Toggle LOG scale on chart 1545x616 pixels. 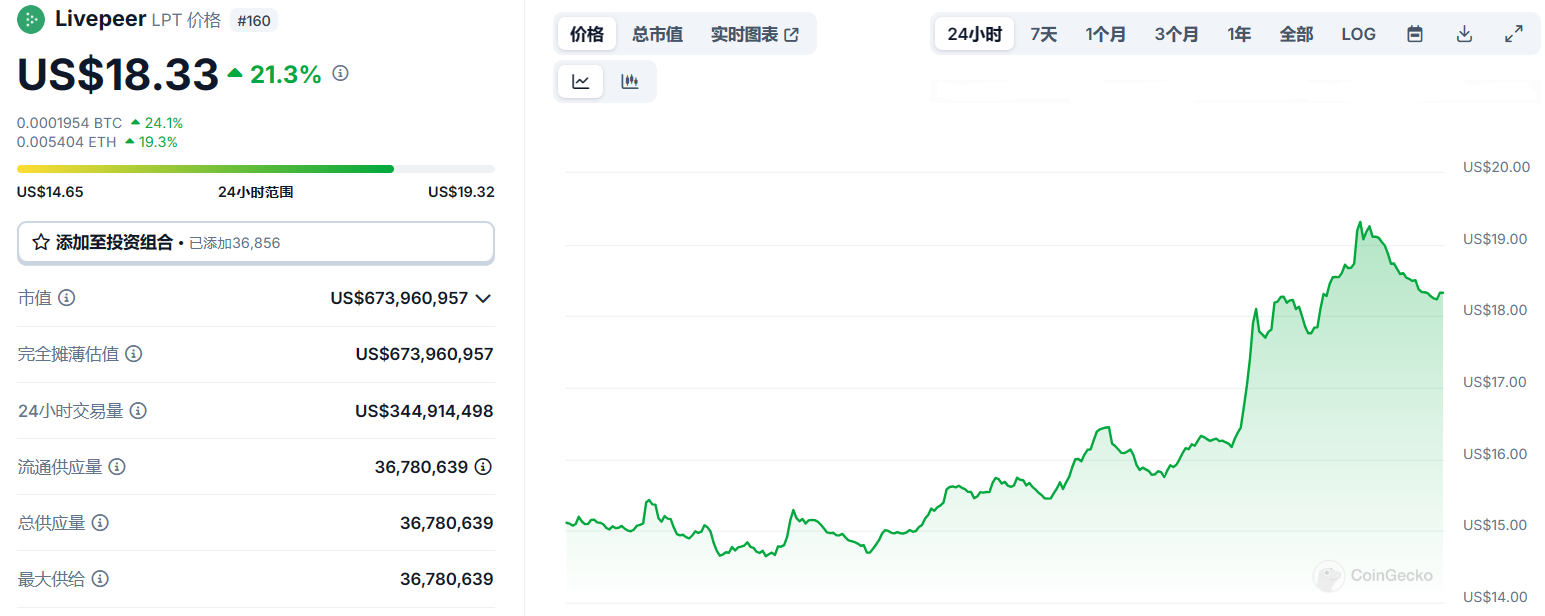point(1358,34)
